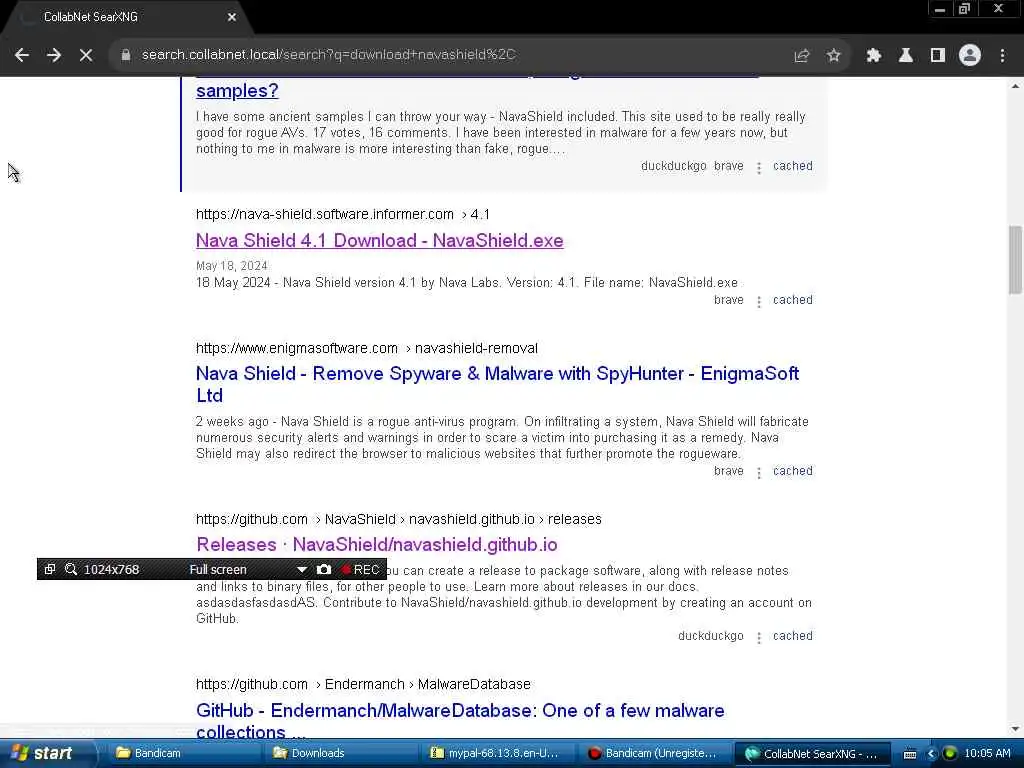Switch to Bandicam (Unregistered) taskbar item

[653, 754]
